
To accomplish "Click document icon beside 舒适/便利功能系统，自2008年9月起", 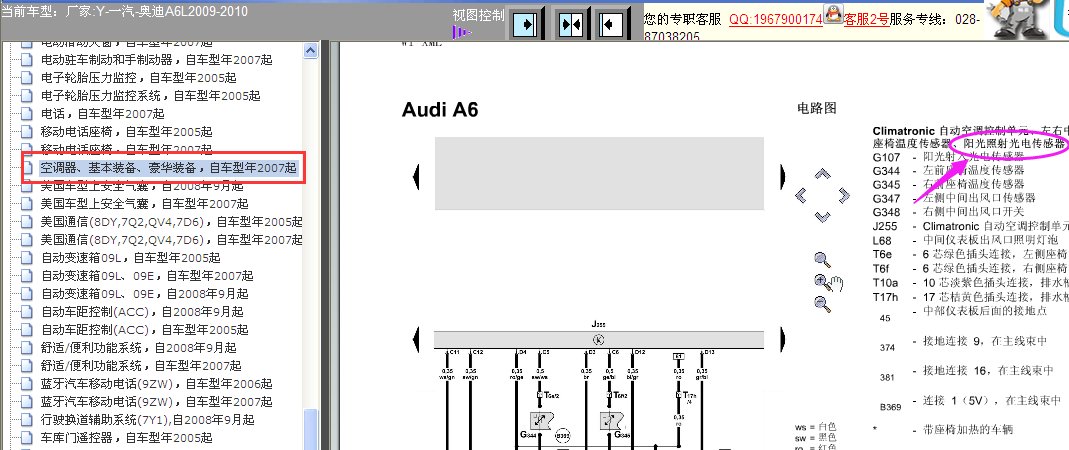I will pyautogui.click(x=27, y=348).
